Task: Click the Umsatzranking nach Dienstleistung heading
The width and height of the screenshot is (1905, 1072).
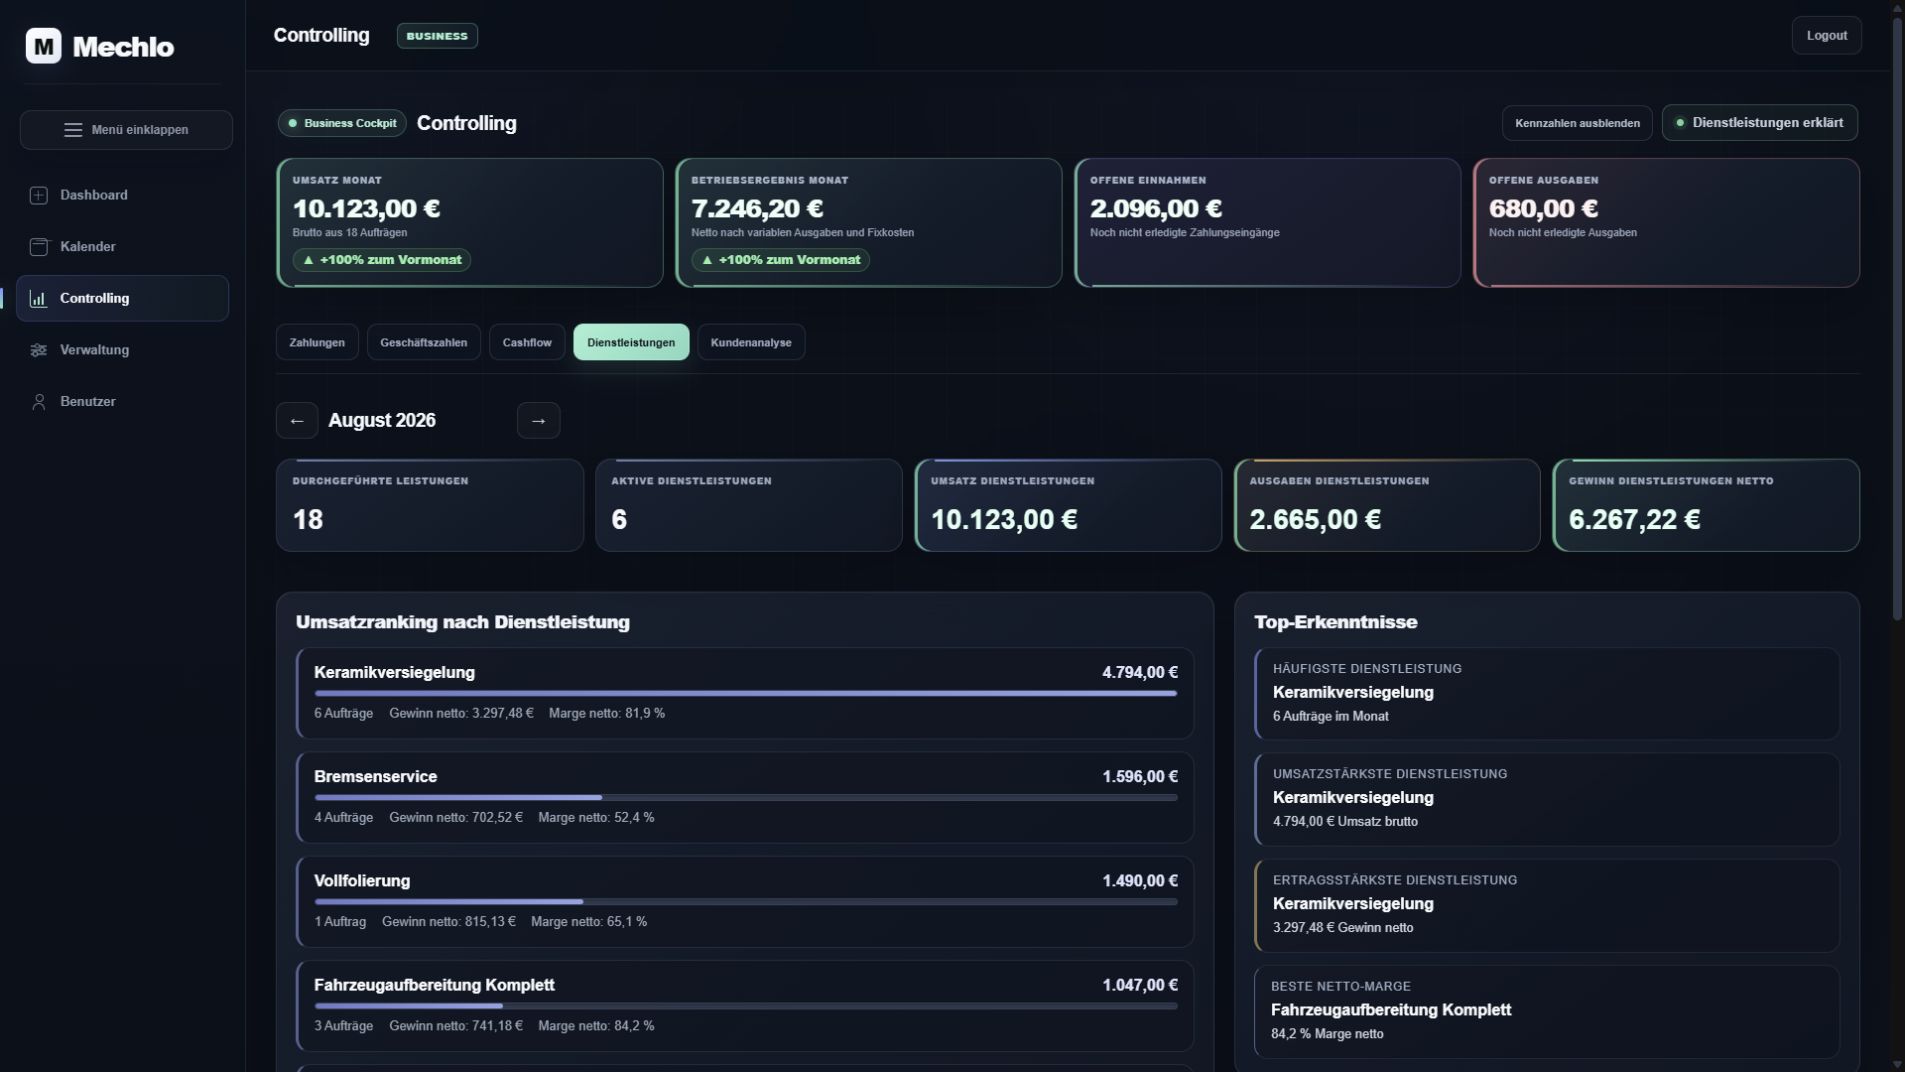Action: pyautogui.click(x=463, y=622)
